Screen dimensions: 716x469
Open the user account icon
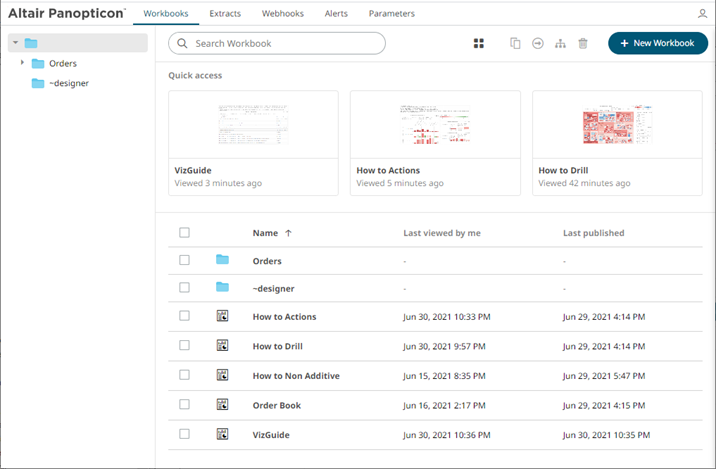tap(702, 14)
